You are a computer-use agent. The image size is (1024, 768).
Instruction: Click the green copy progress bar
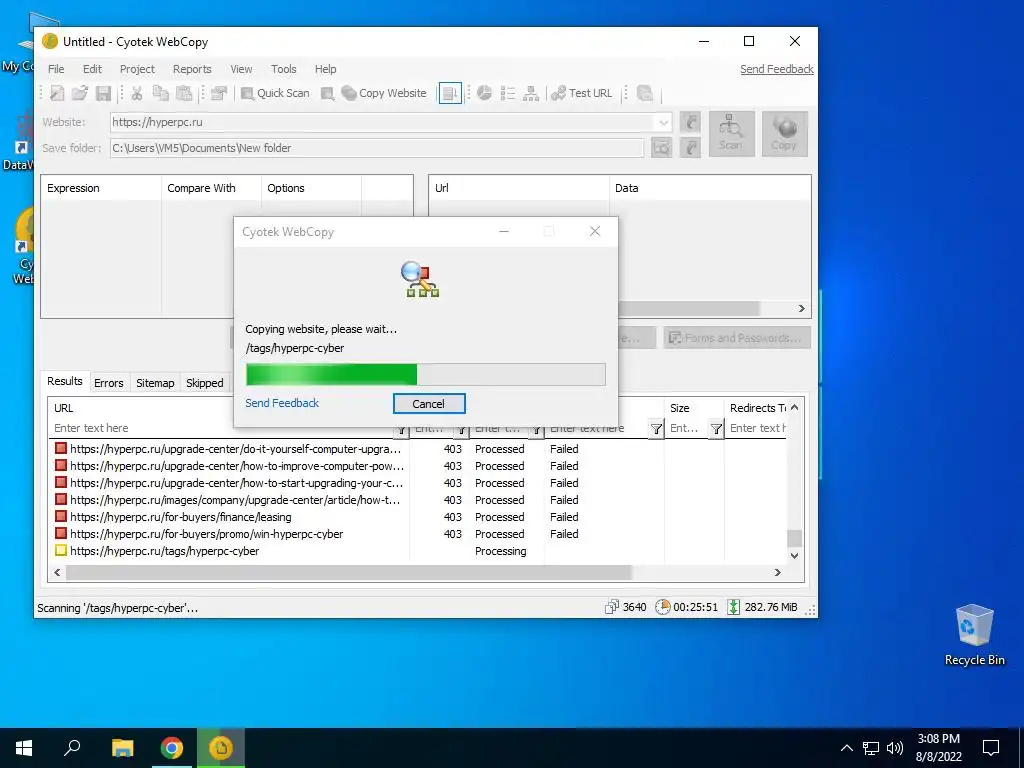pos(426,375)
